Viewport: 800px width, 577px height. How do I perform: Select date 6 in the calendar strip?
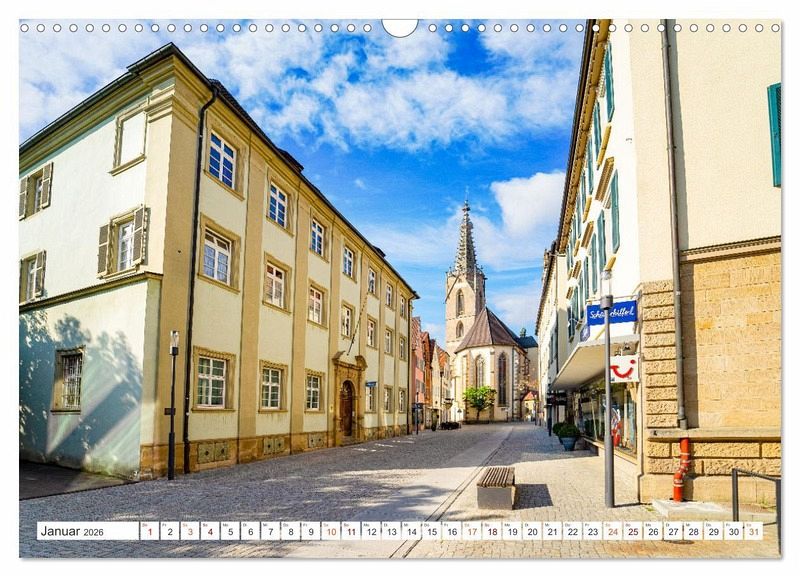251,531
